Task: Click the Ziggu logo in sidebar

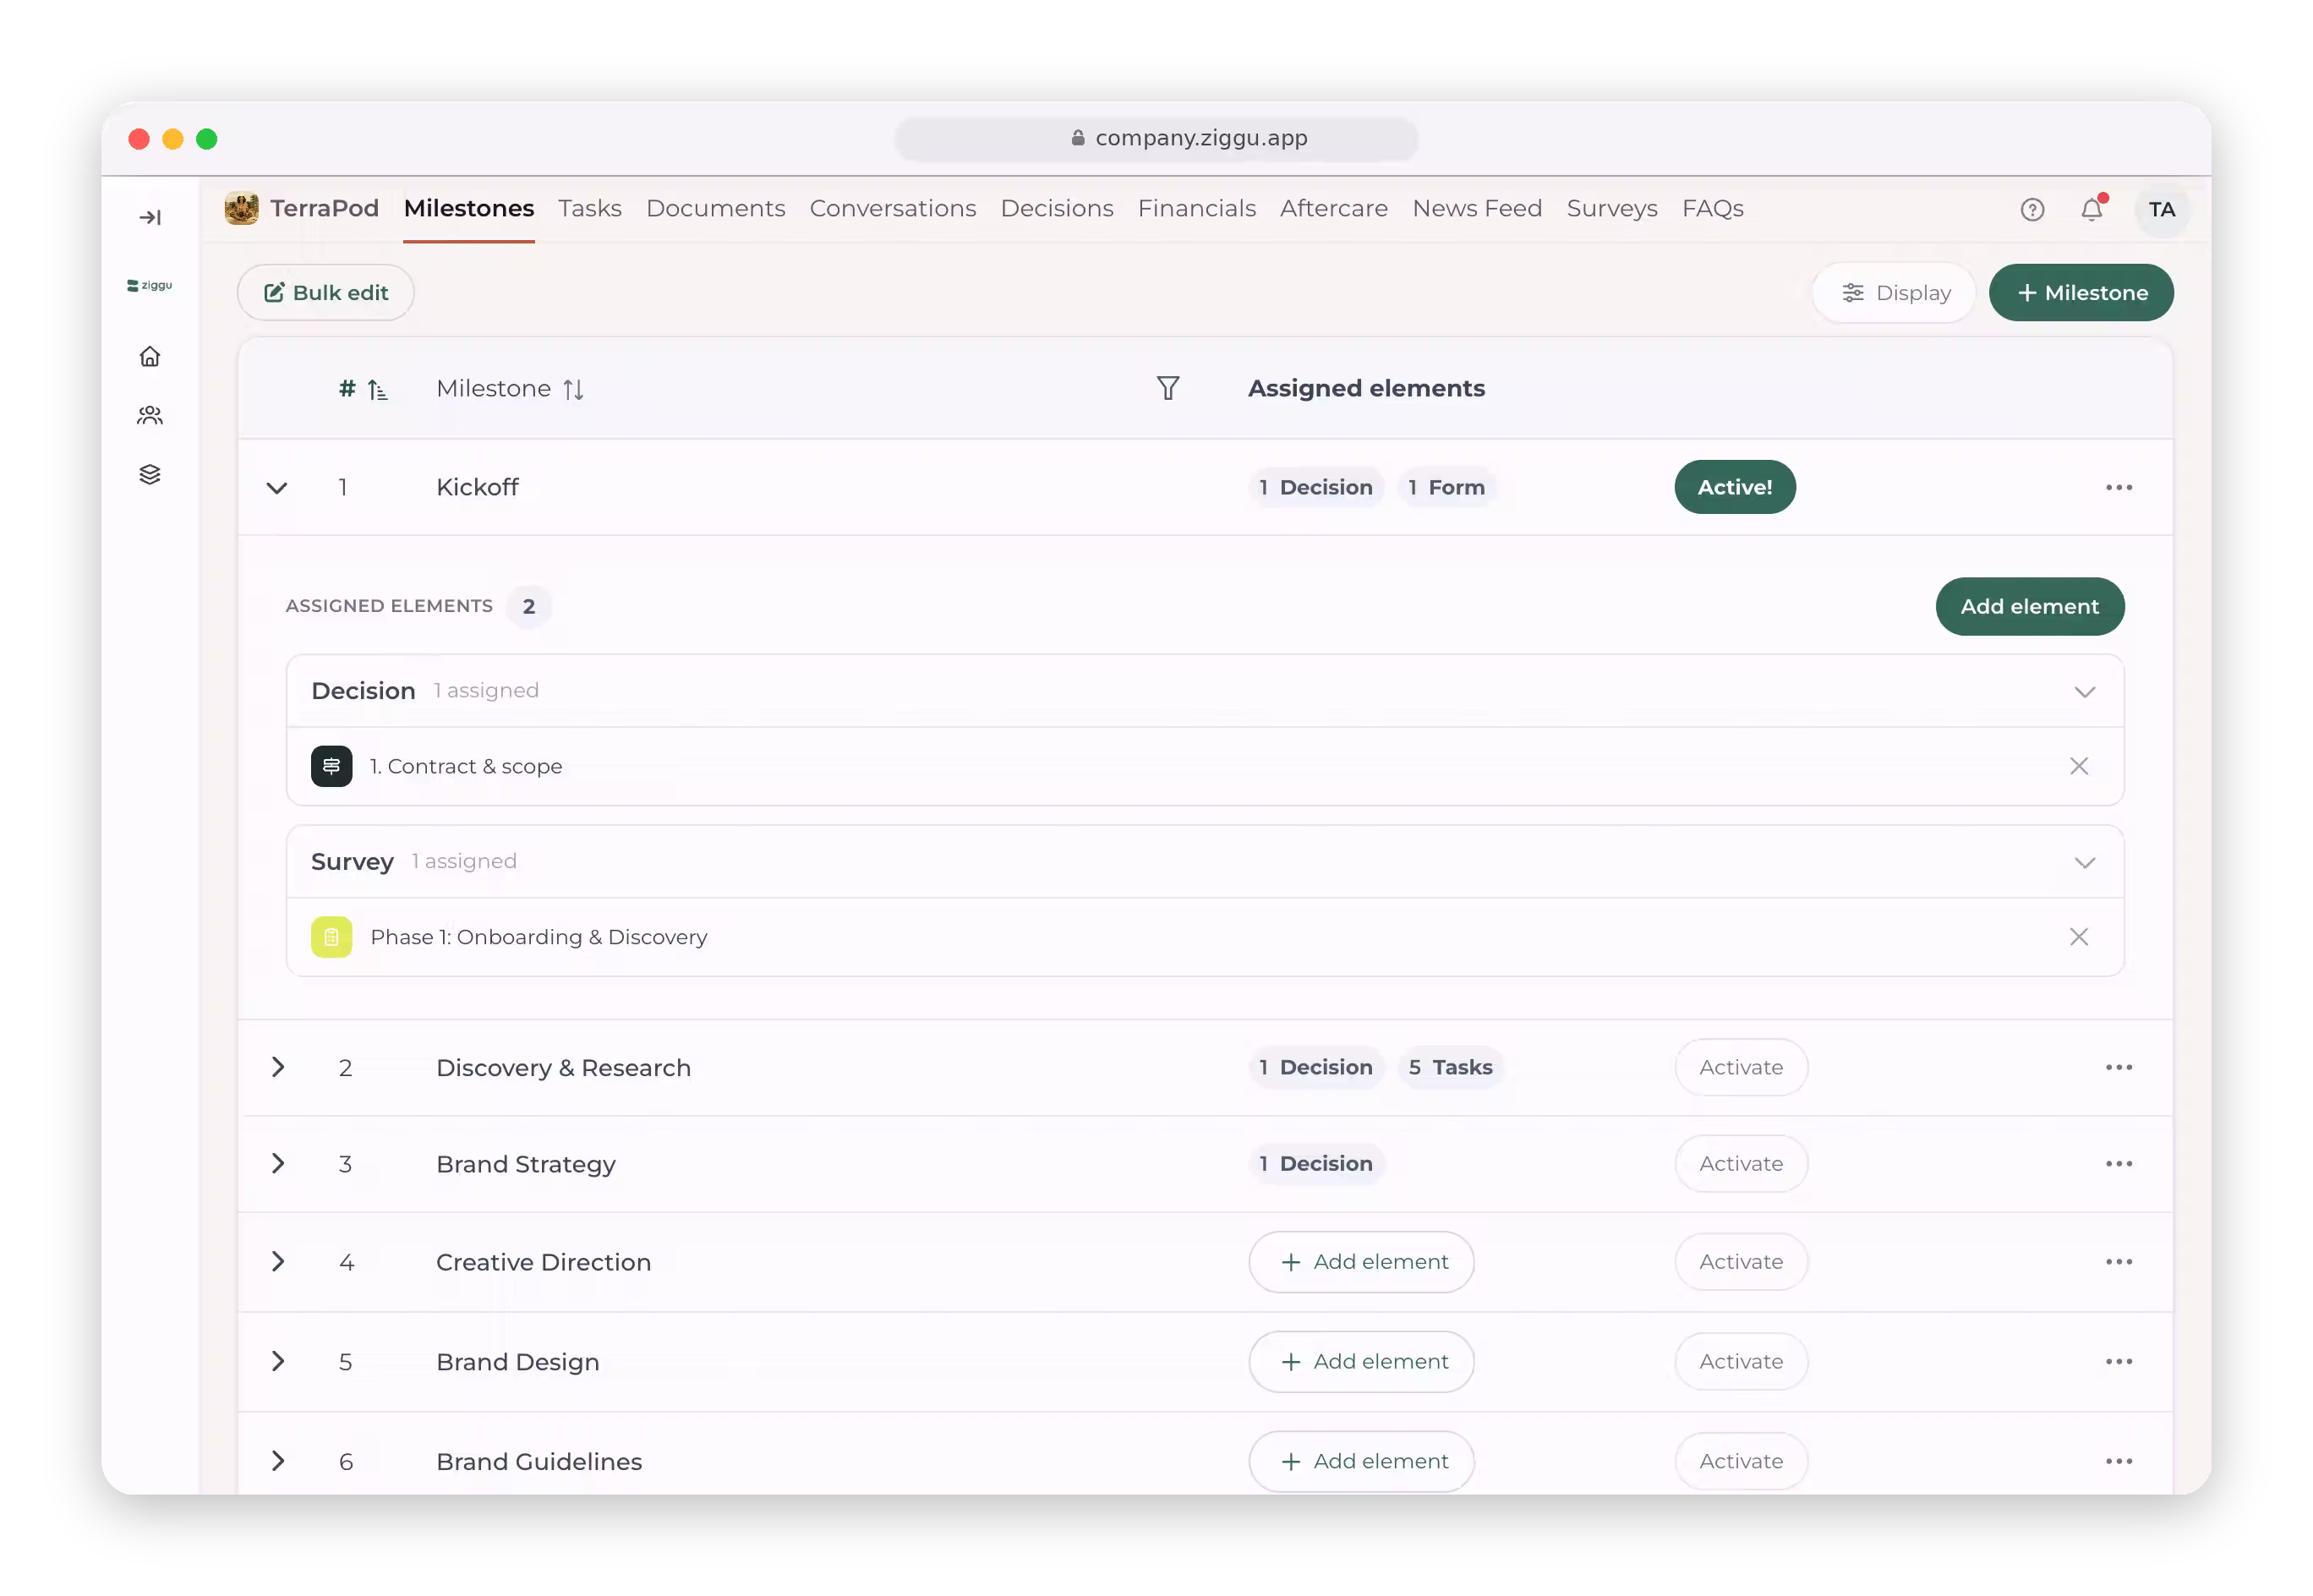Action: click(150, 285)
